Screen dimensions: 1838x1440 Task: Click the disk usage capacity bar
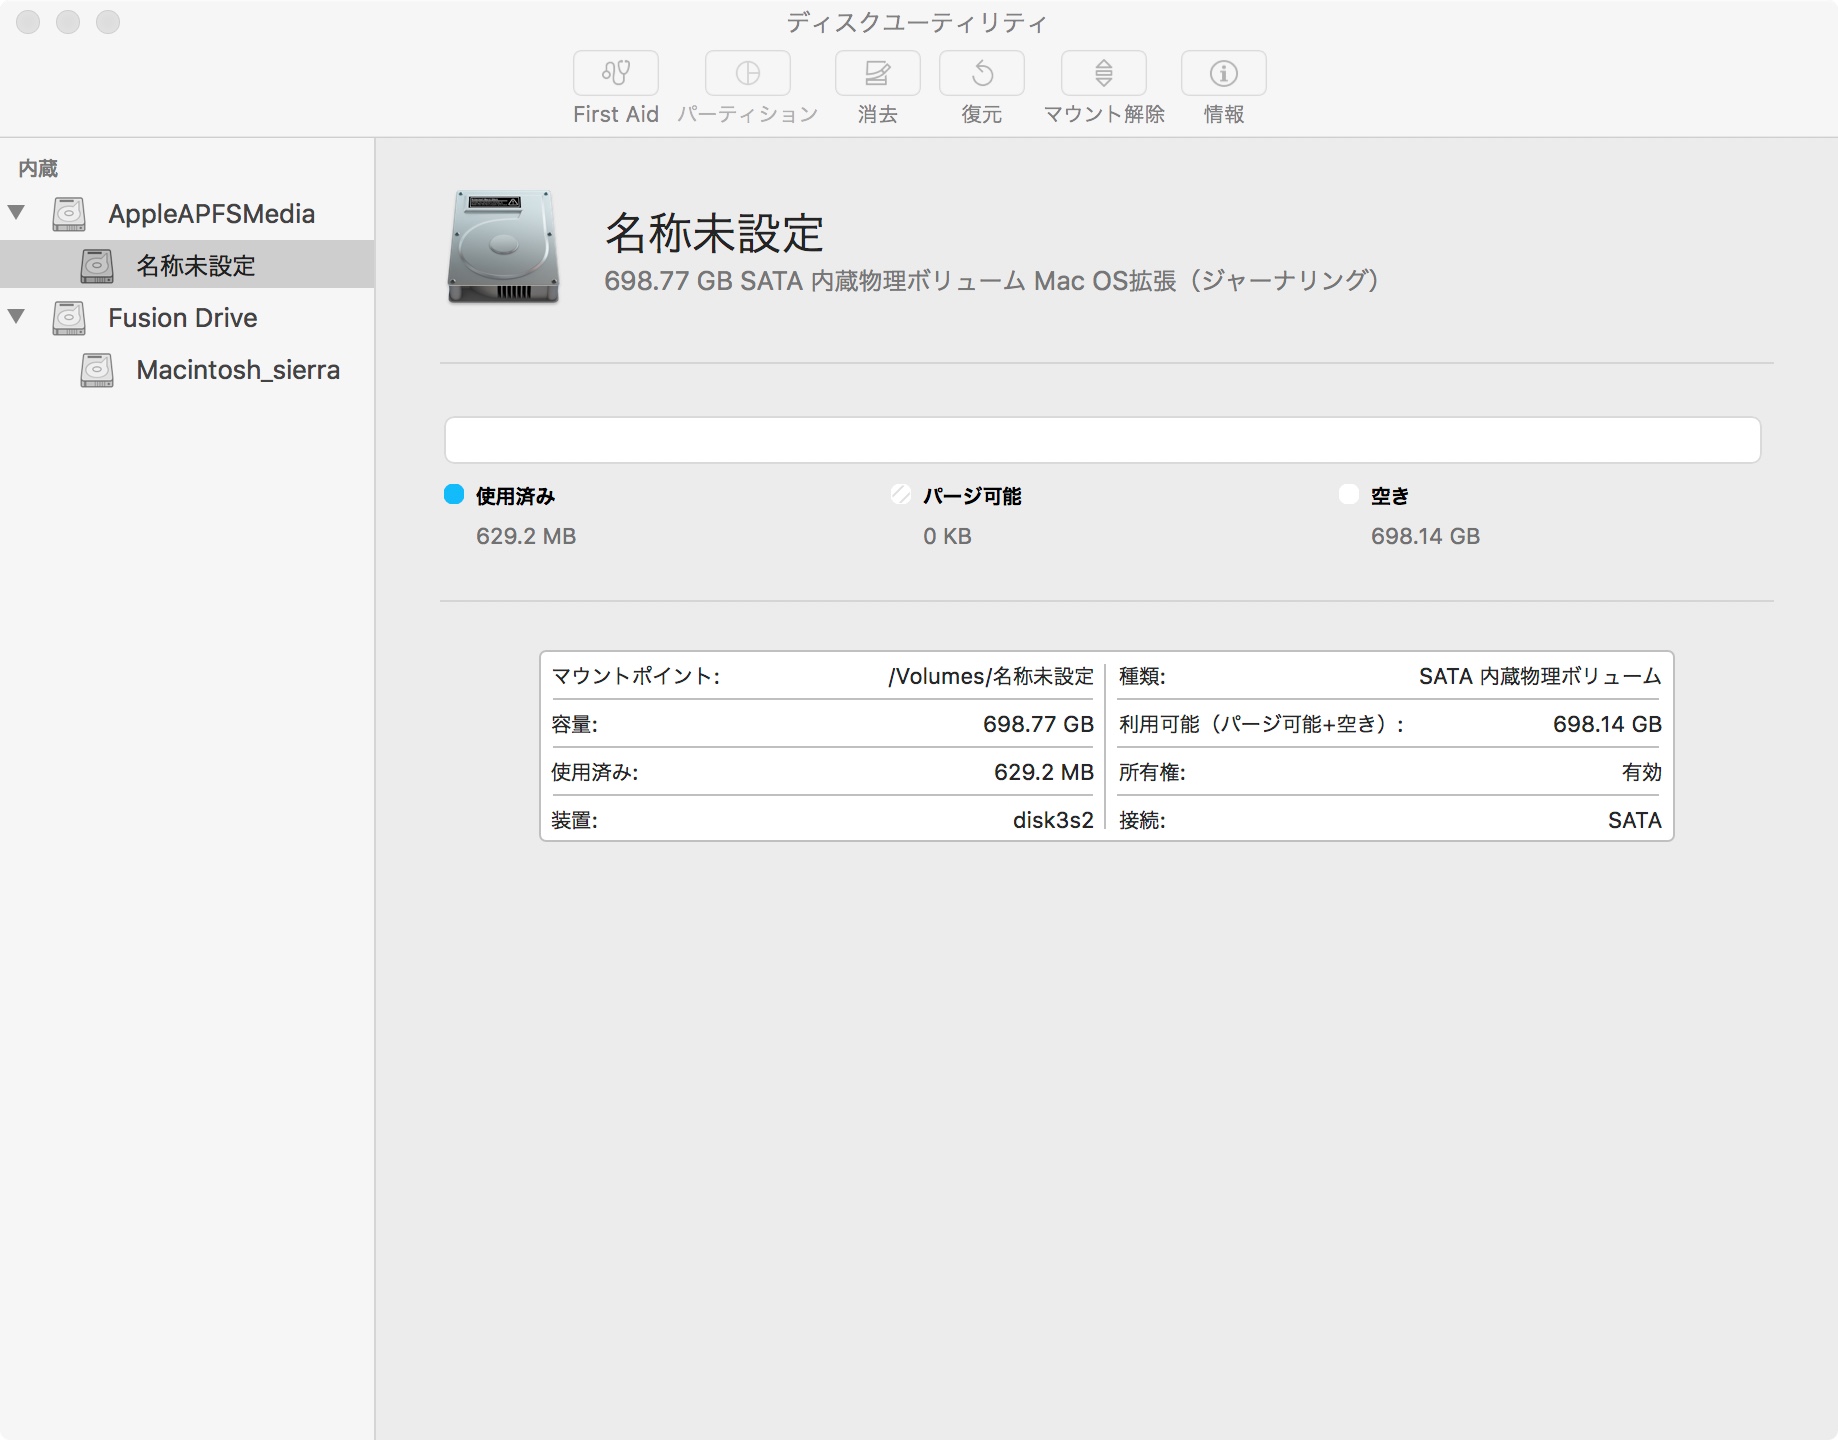coord(1102,440)
